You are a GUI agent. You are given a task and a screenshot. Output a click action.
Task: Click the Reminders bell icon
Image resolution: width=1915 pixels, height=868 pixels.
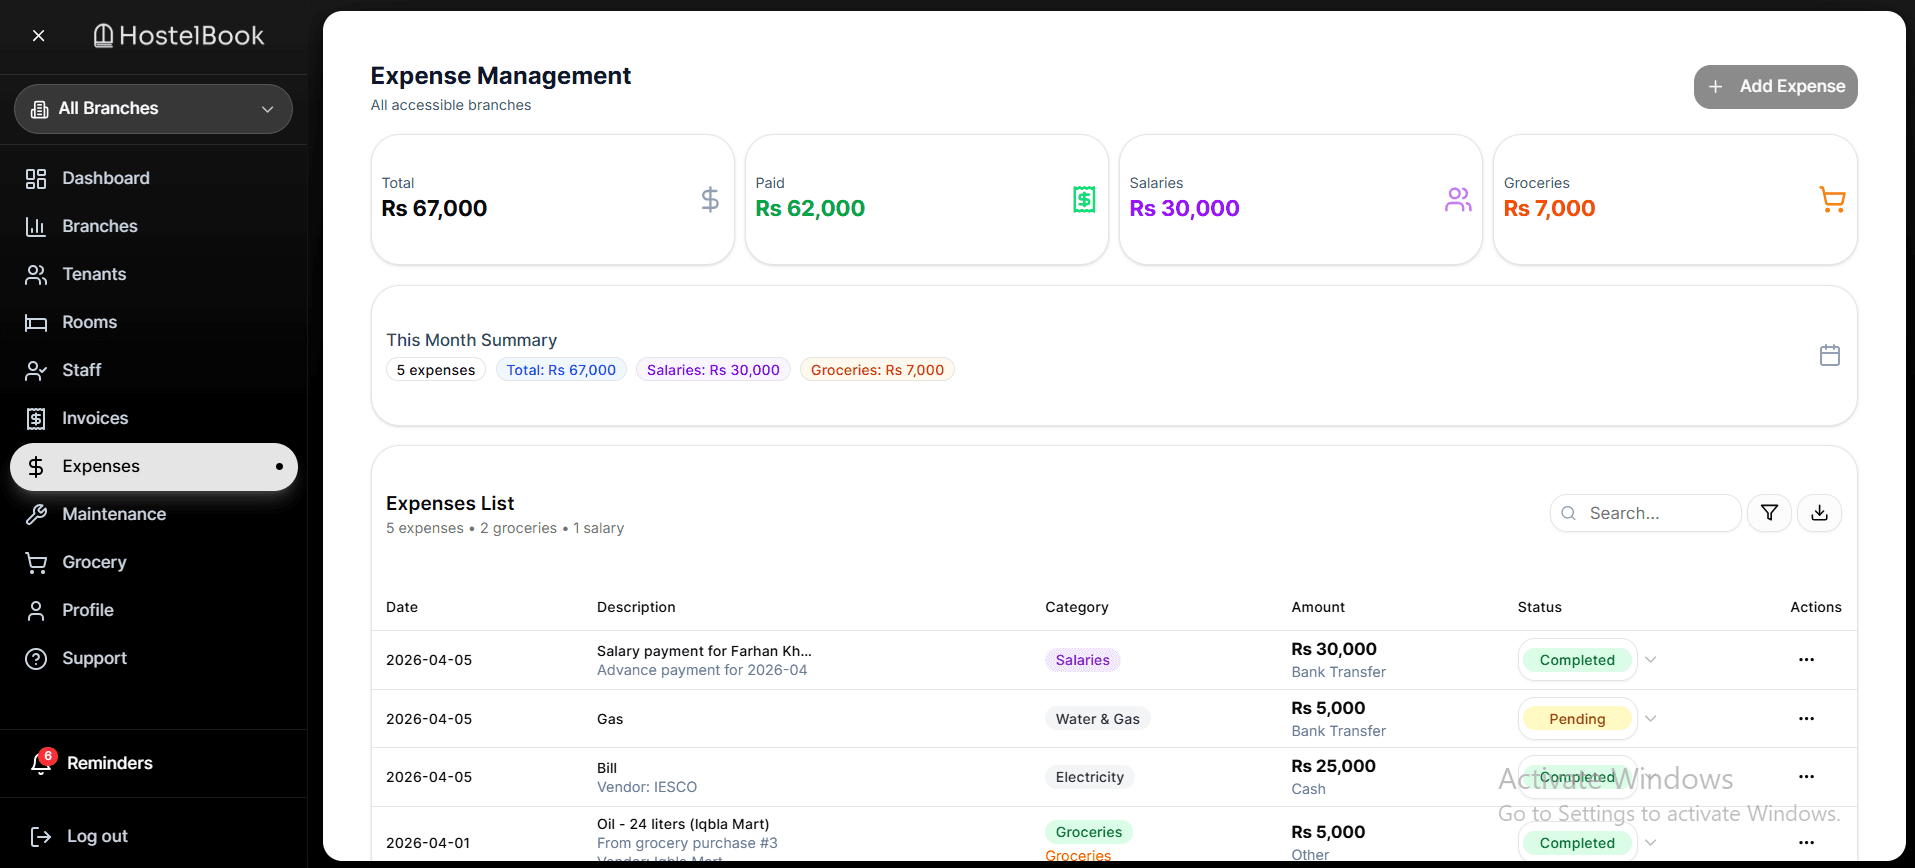click(41, 763)
